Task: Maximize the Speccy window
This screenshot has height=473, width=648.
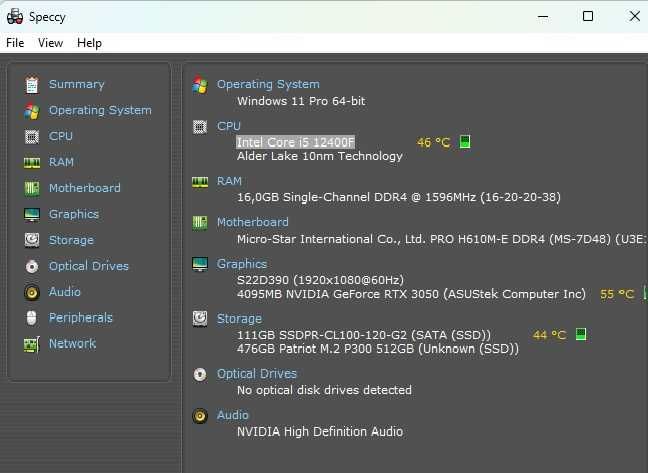Action: [588, 16]
